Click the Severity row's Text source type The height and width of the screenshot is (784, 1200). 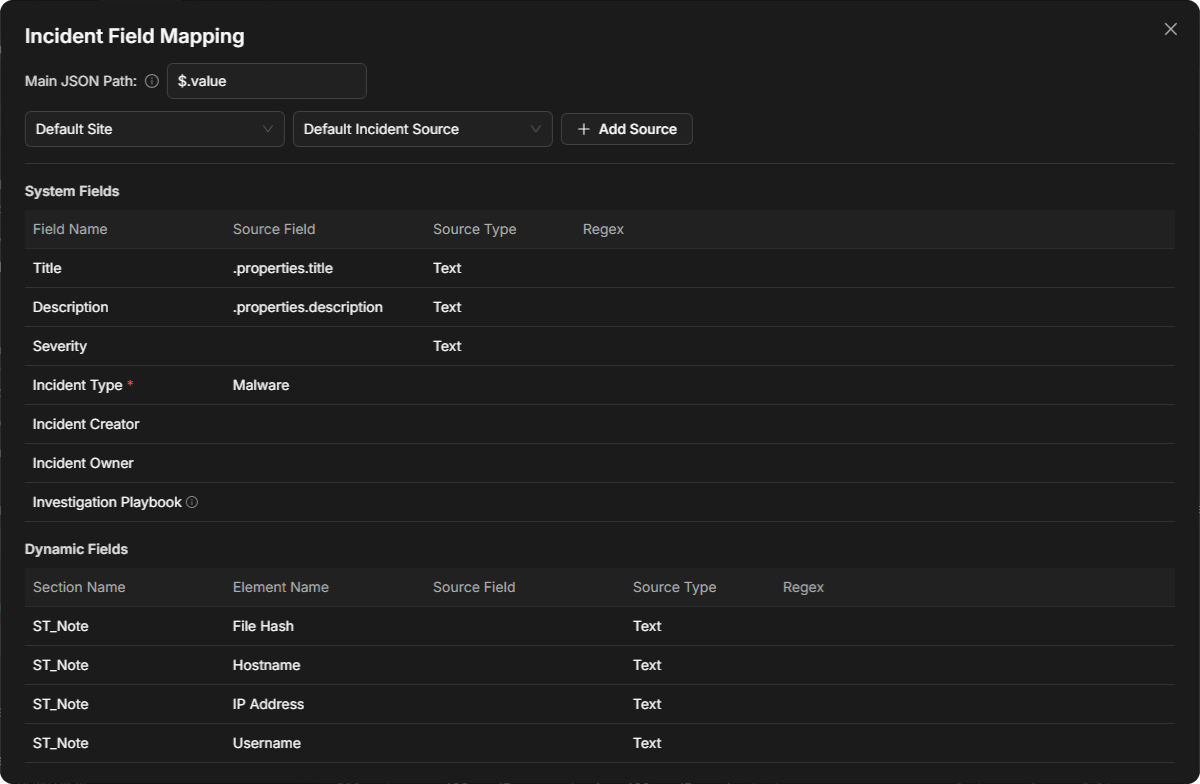(447, 346)
